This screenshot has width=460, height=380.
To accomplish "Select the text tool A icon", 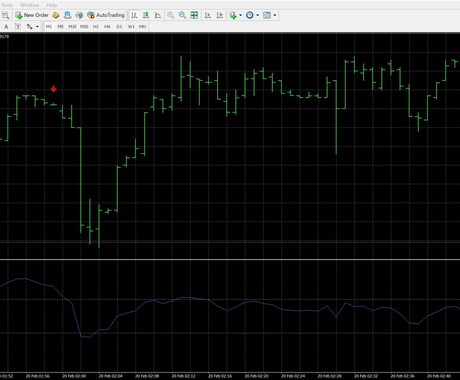I will pos(6,27).
